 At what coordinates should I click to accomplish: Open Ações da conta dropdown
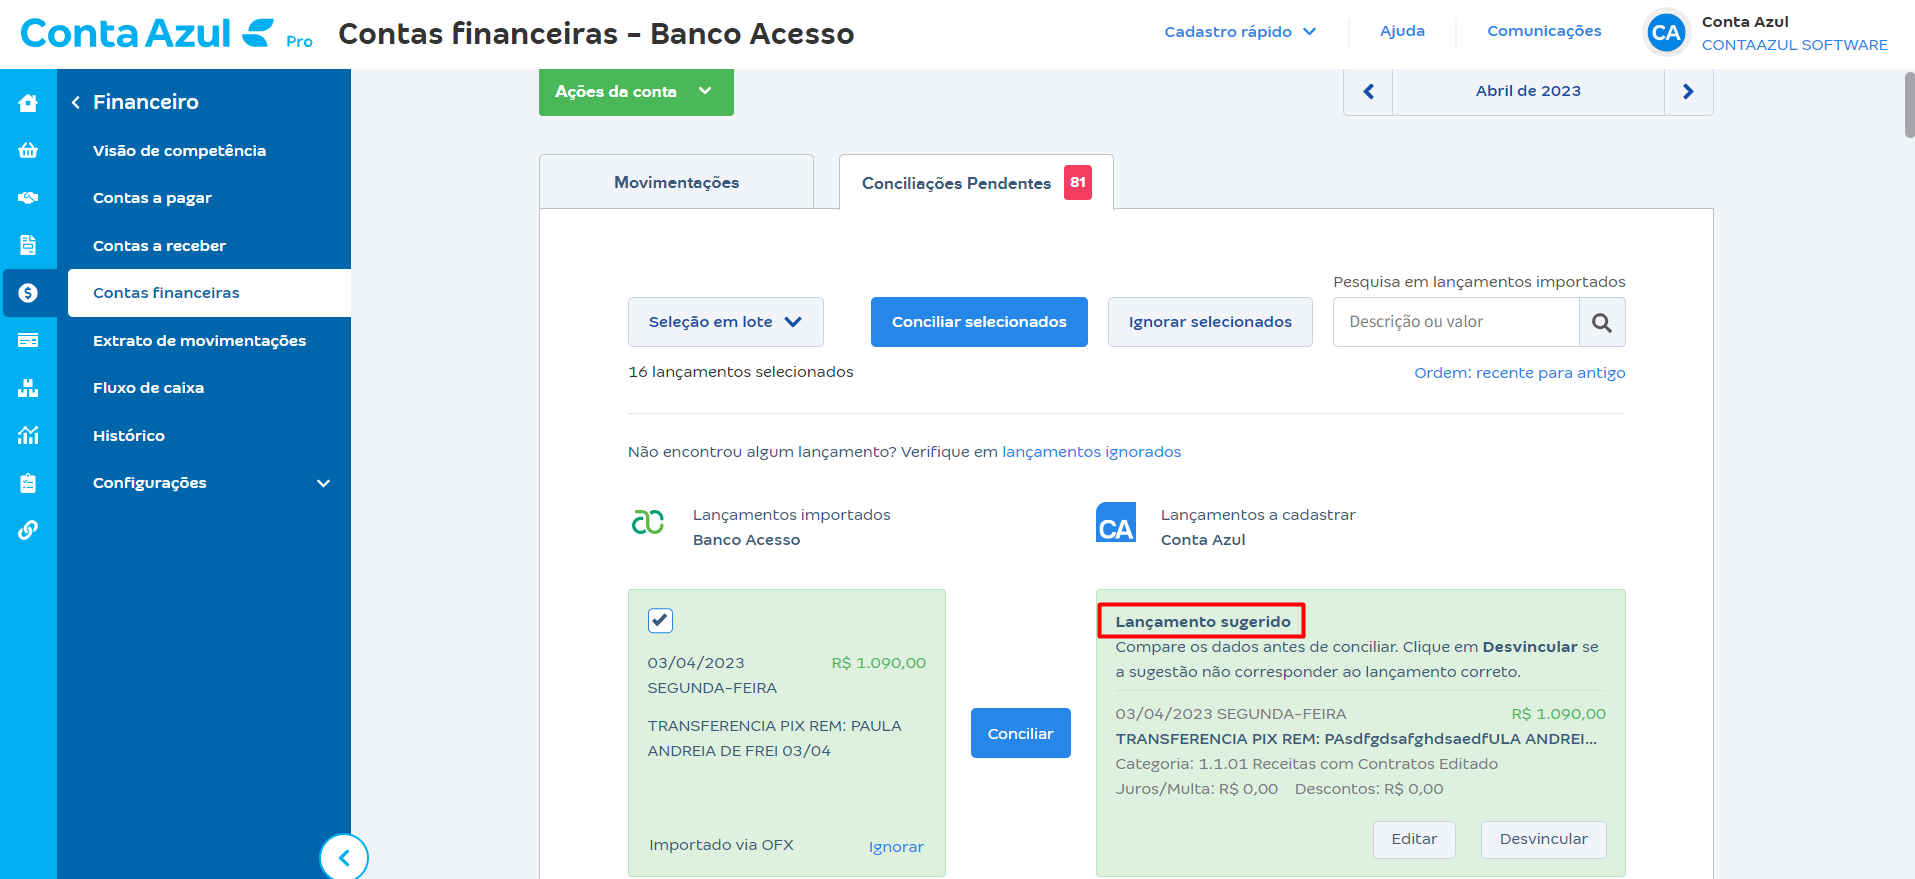coord(636,92)
